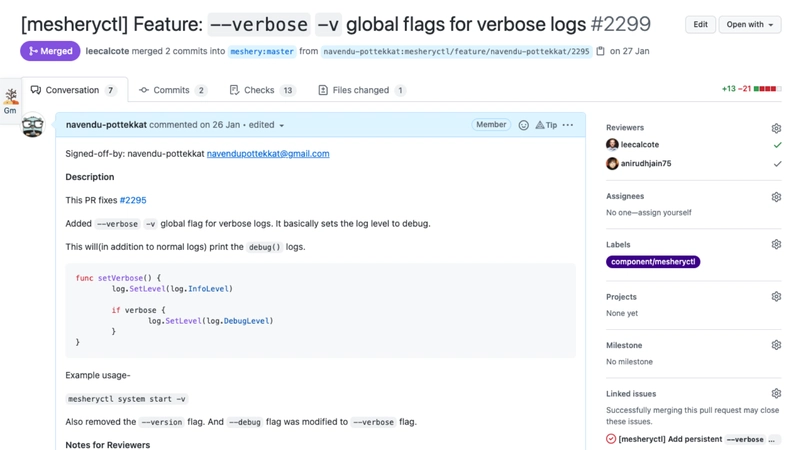Open Assignees settings gear
800x450 pixels.
coord(776,197)
